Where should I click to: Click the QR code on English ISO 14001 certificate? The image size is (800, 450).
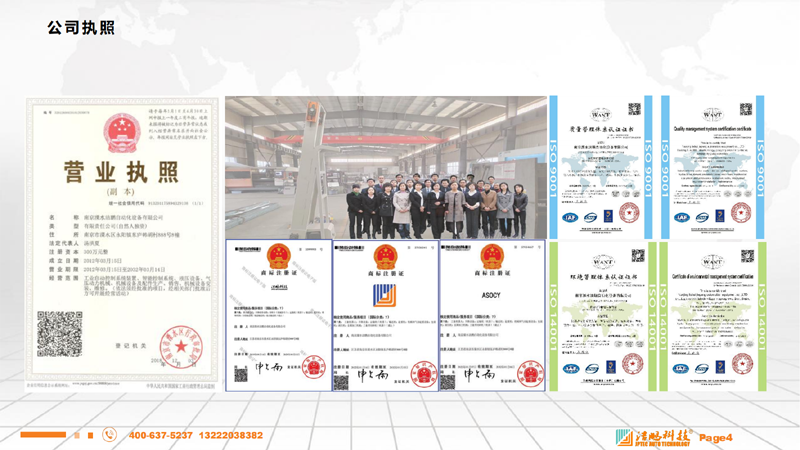coord(747,256)
